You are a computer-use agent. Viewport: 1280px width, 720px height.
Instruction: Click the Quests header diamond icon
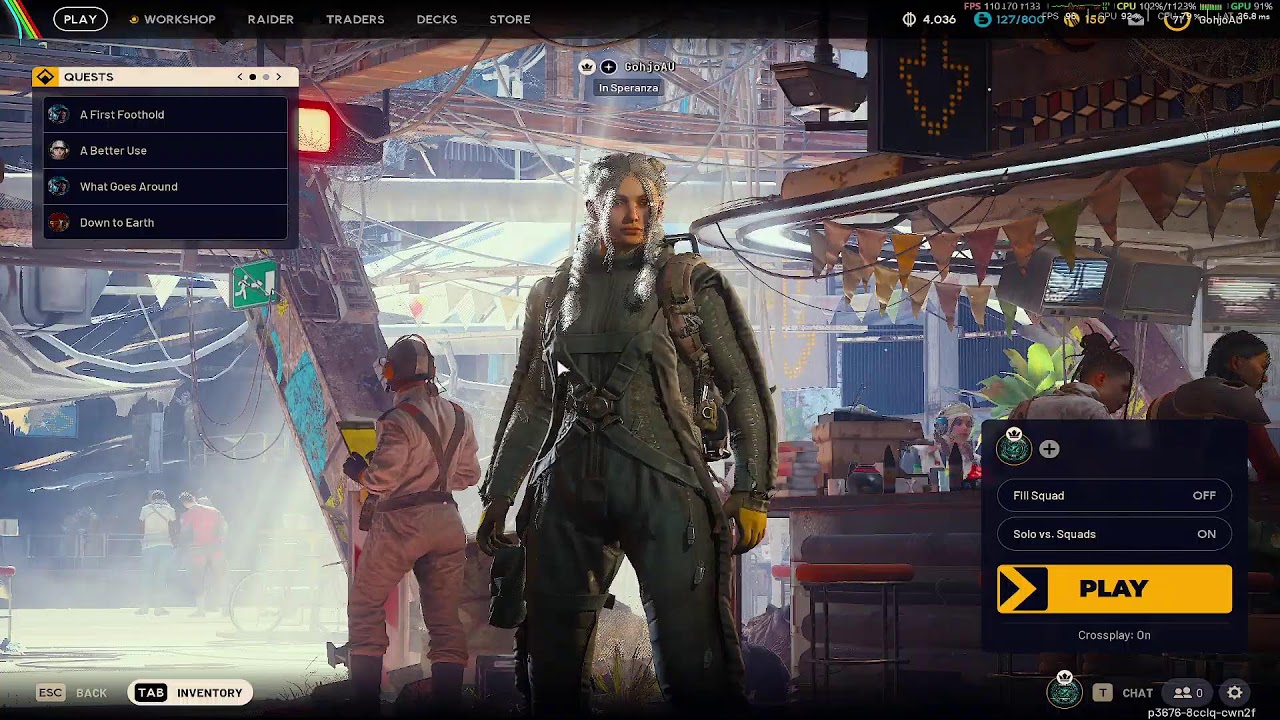point(45,77)
